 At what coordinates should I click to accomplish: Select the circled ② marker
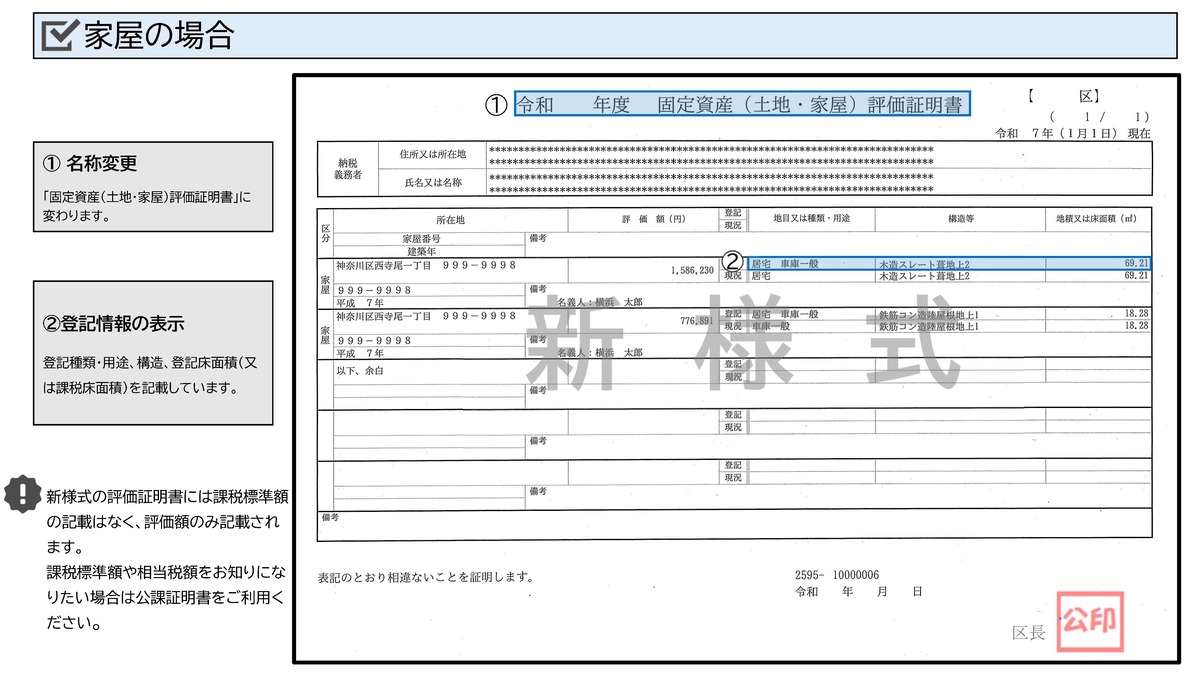[731, 262]
